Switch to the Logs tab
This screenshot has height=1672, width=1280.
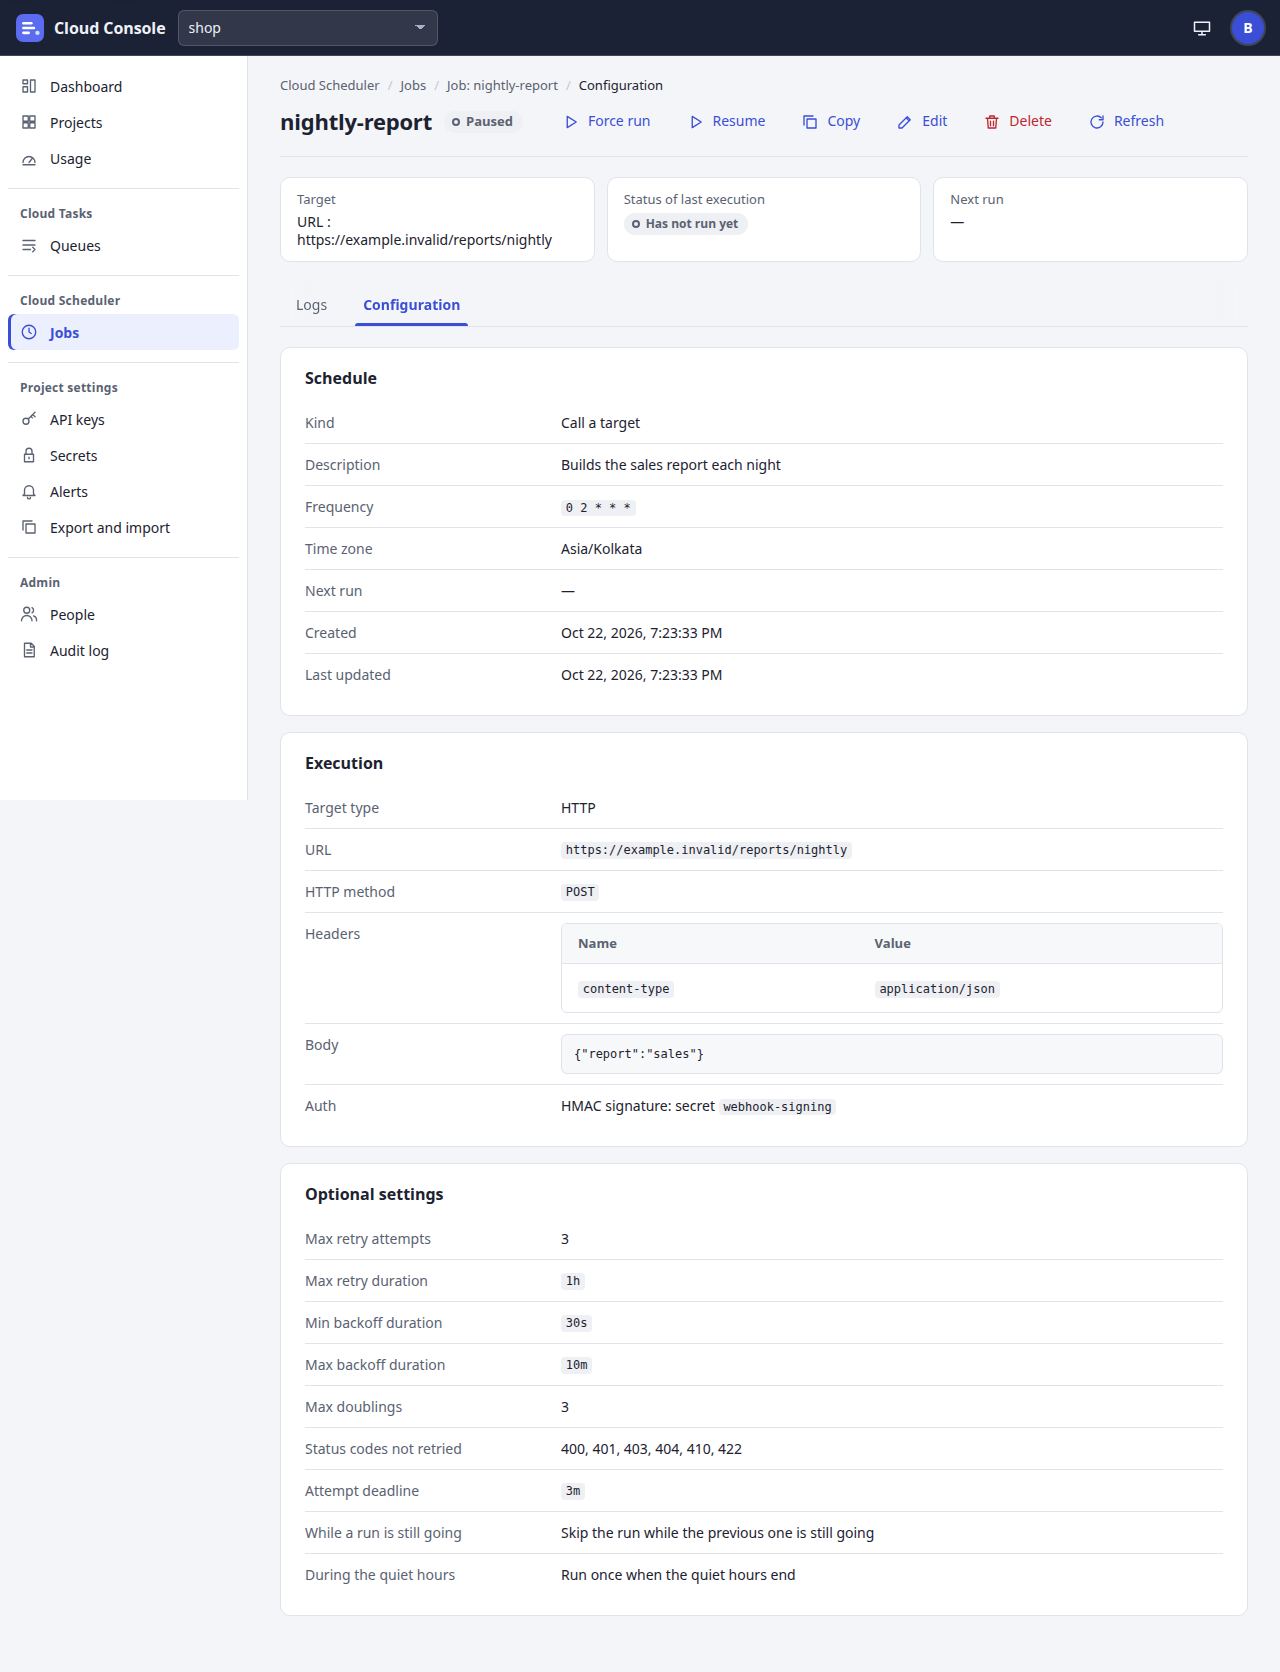(x=311, y=305)
